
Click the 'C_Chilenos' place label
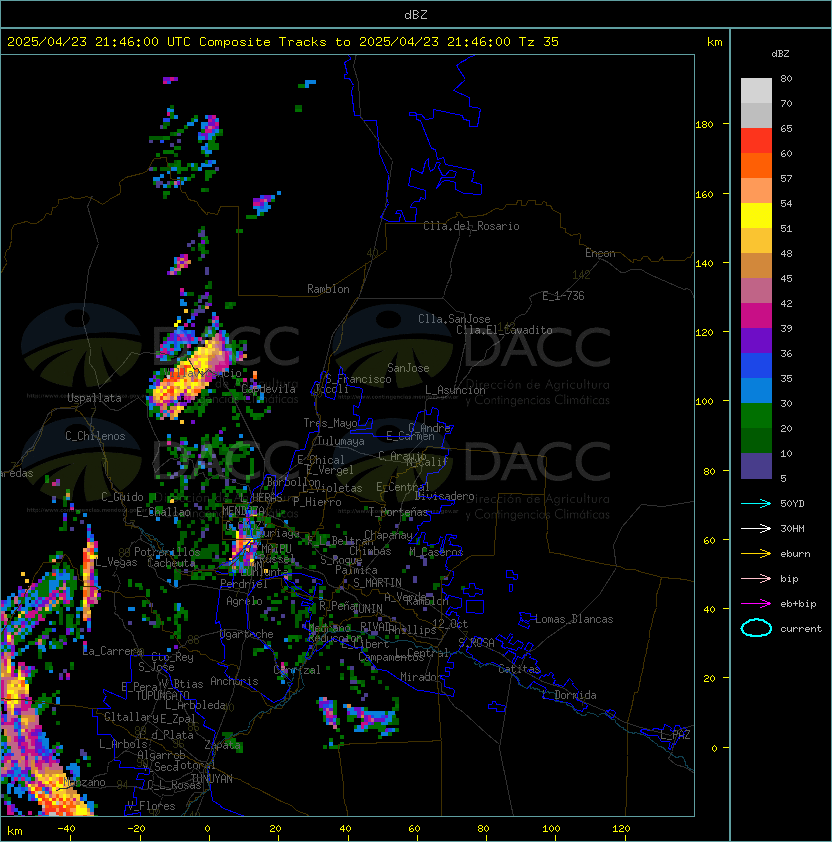point(95,436)
